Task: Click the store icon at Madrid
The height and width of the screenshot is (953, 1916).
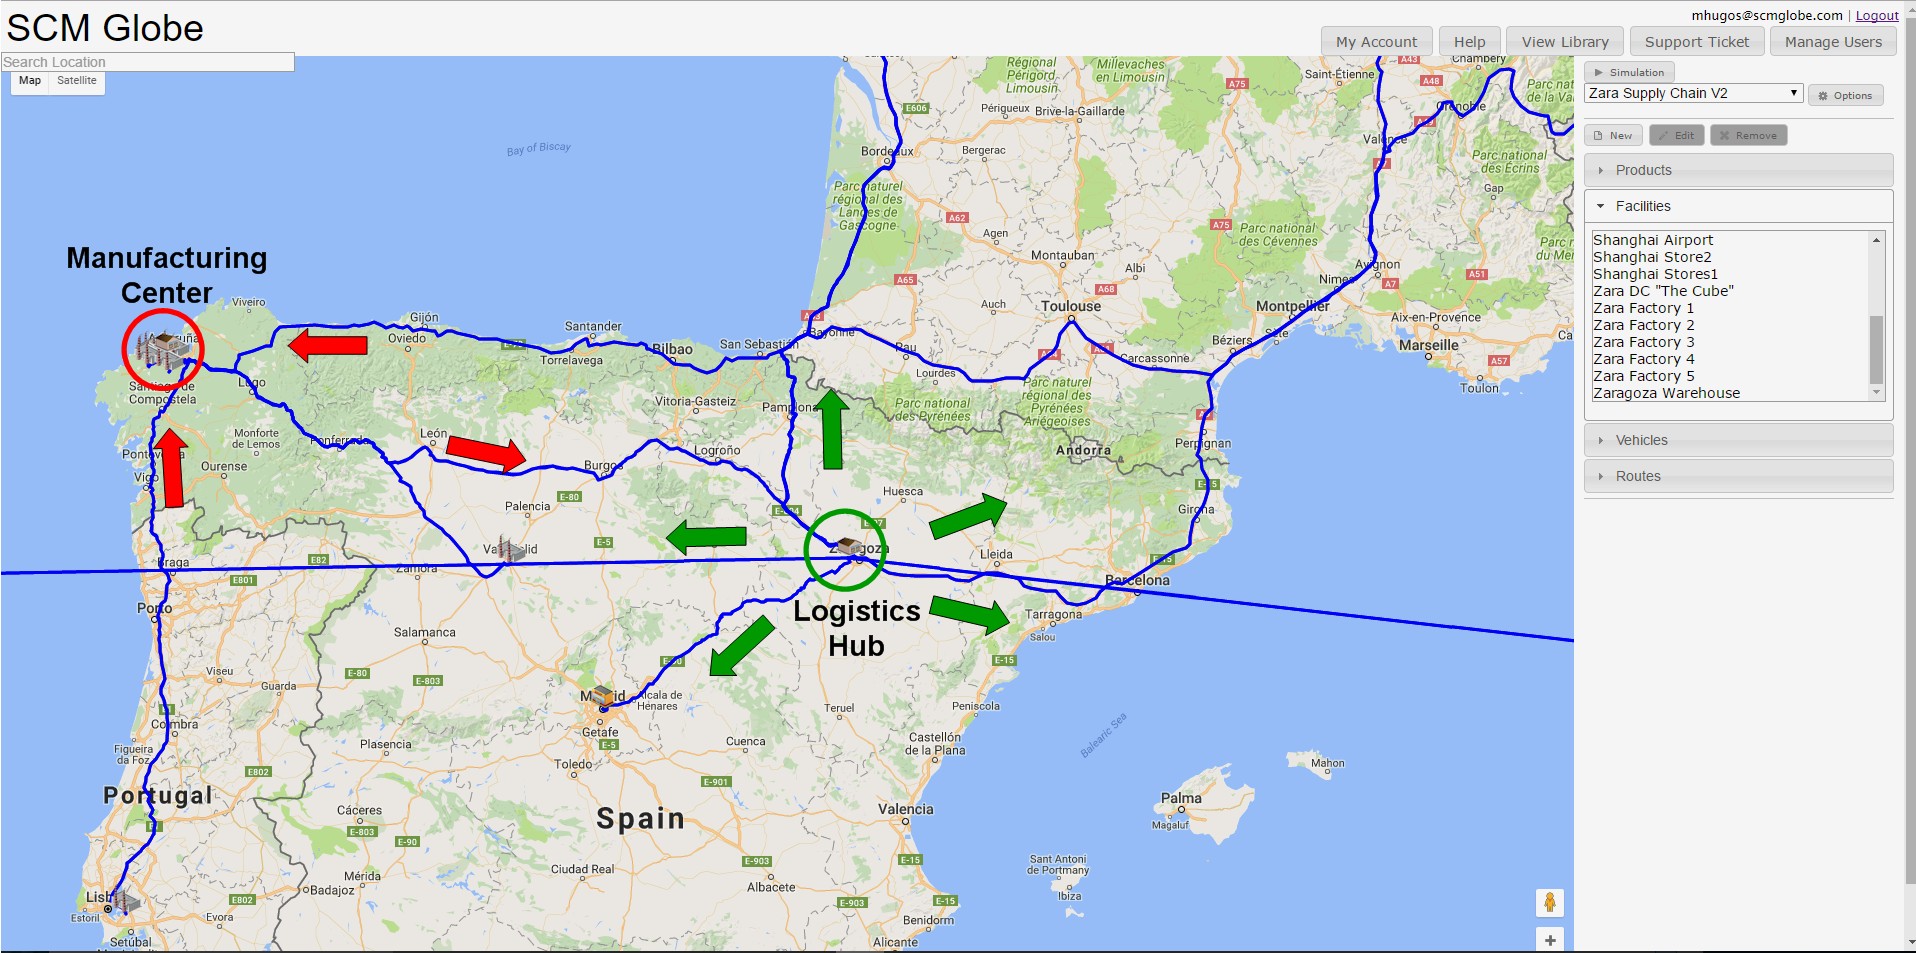Action: coord(602,695)
